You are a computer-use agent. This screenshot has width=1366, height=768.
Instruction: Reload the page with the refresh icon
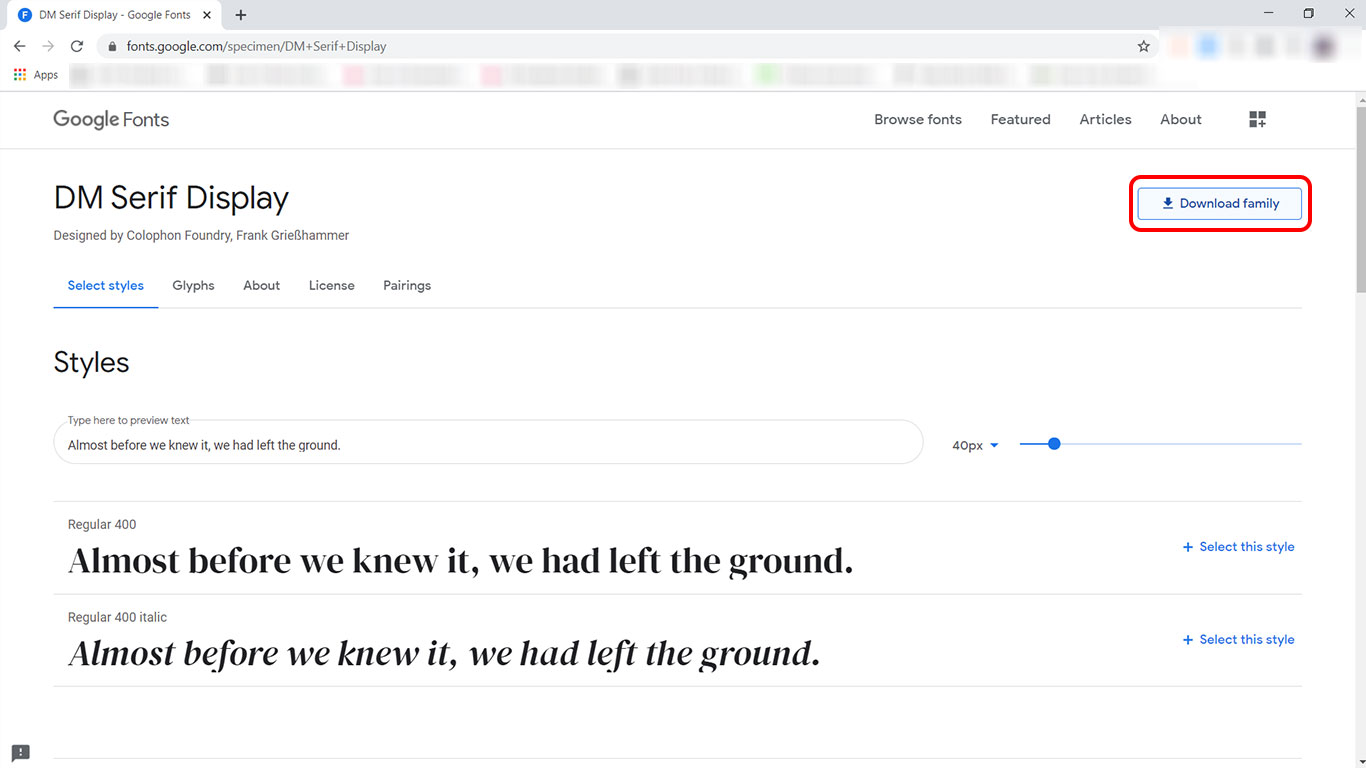(x=77, y=46)
